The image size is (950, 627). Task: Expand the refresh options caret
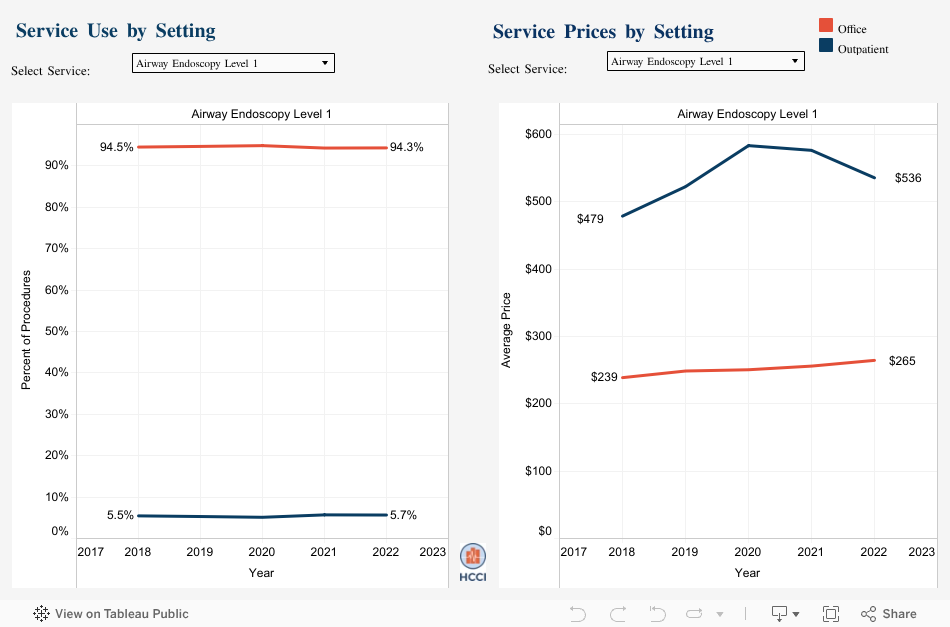(720, 614)
